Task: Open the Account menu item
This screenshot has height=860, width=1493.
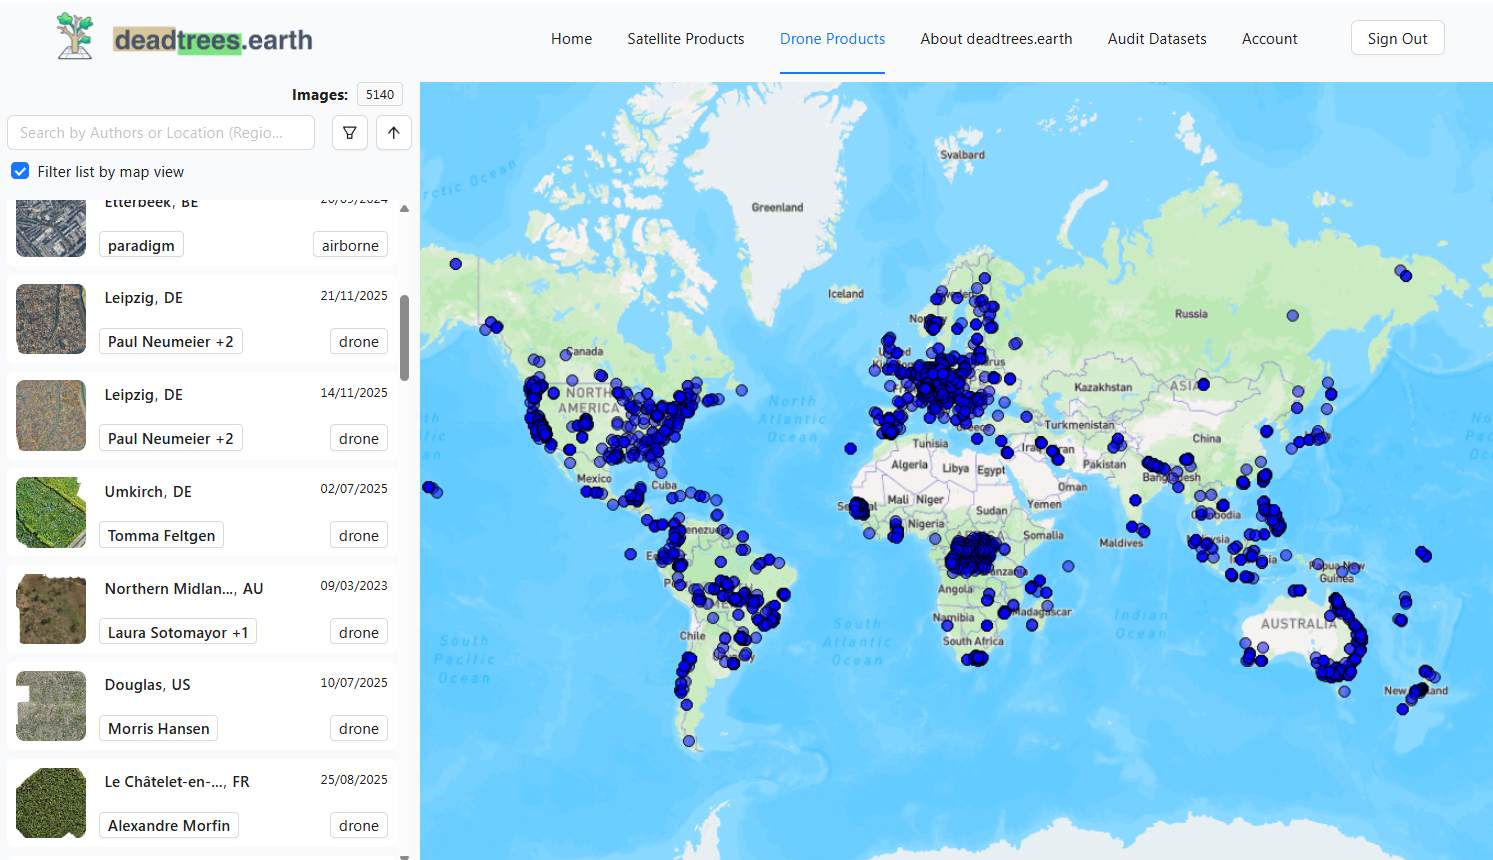Action: (1269, 38)
